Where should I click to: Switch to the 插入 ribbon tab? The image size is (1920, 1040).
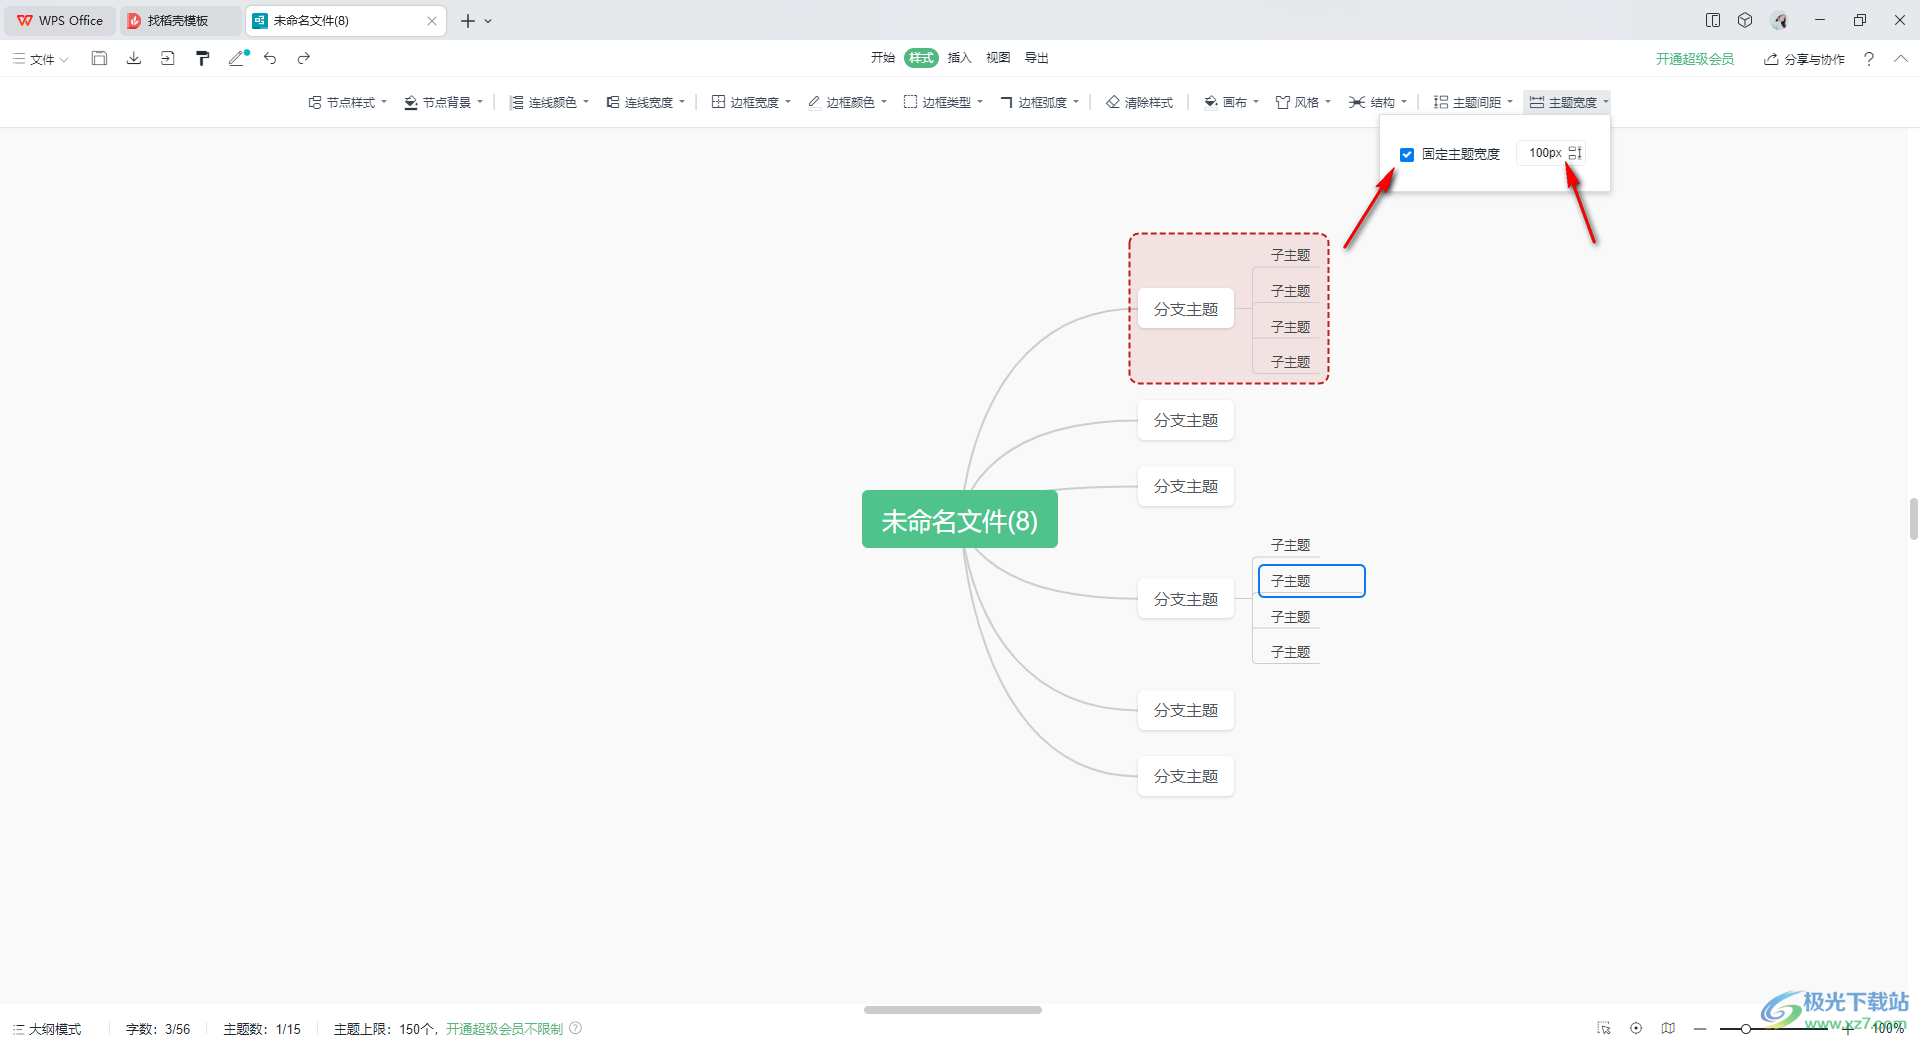coord(960,58)
